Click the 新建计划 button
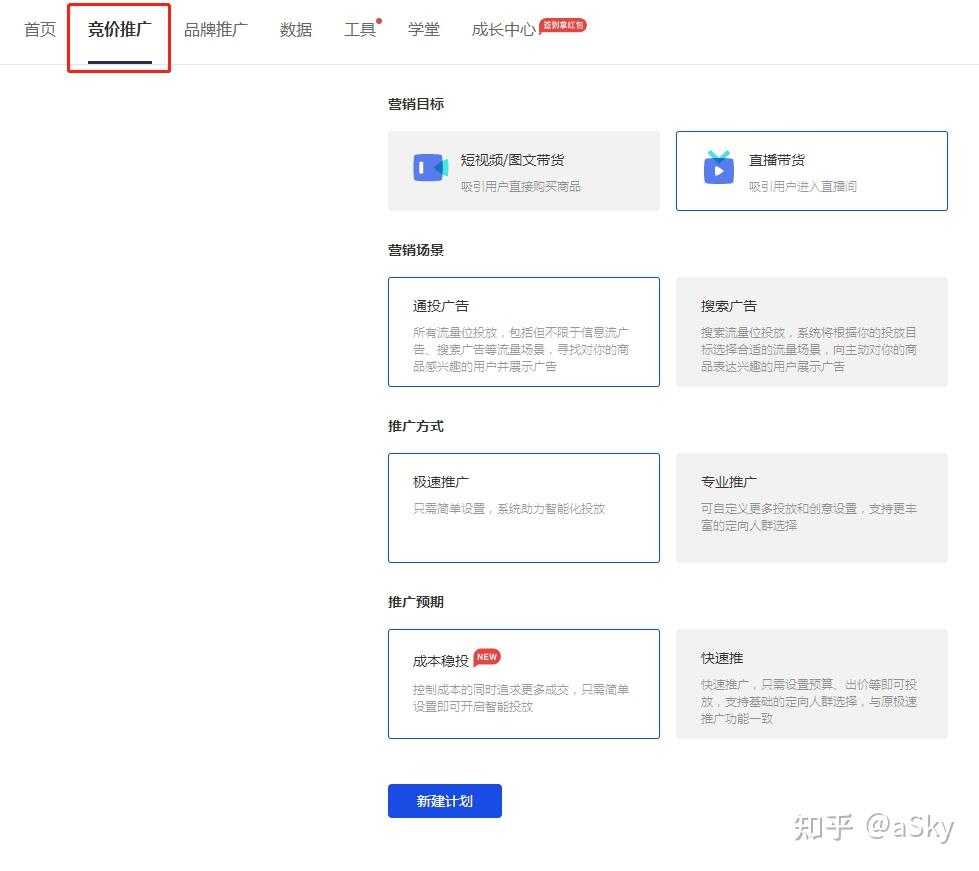This screenshot has height=871, width=979. [444, 800]
